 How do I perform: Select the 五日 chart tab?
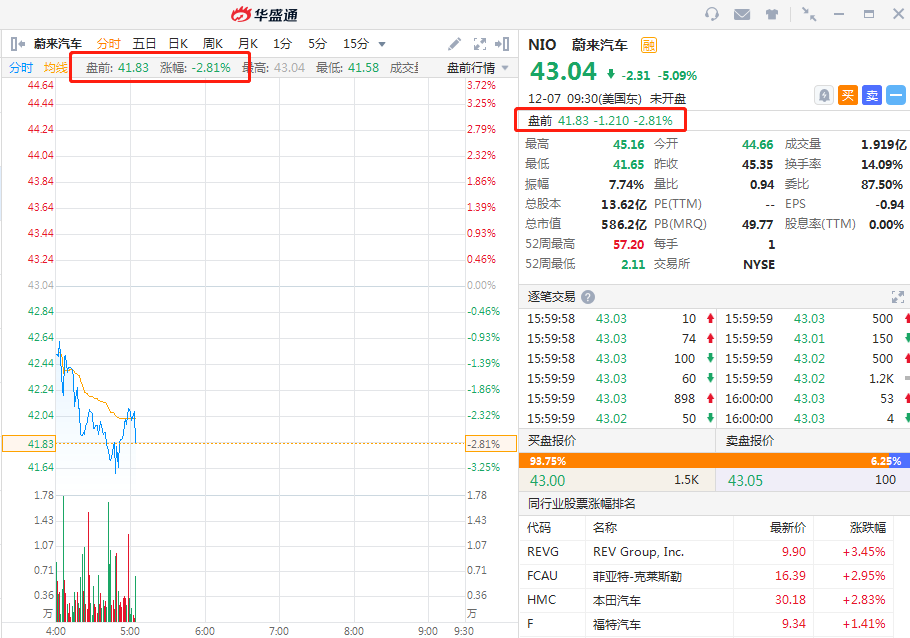coord(144,44)
